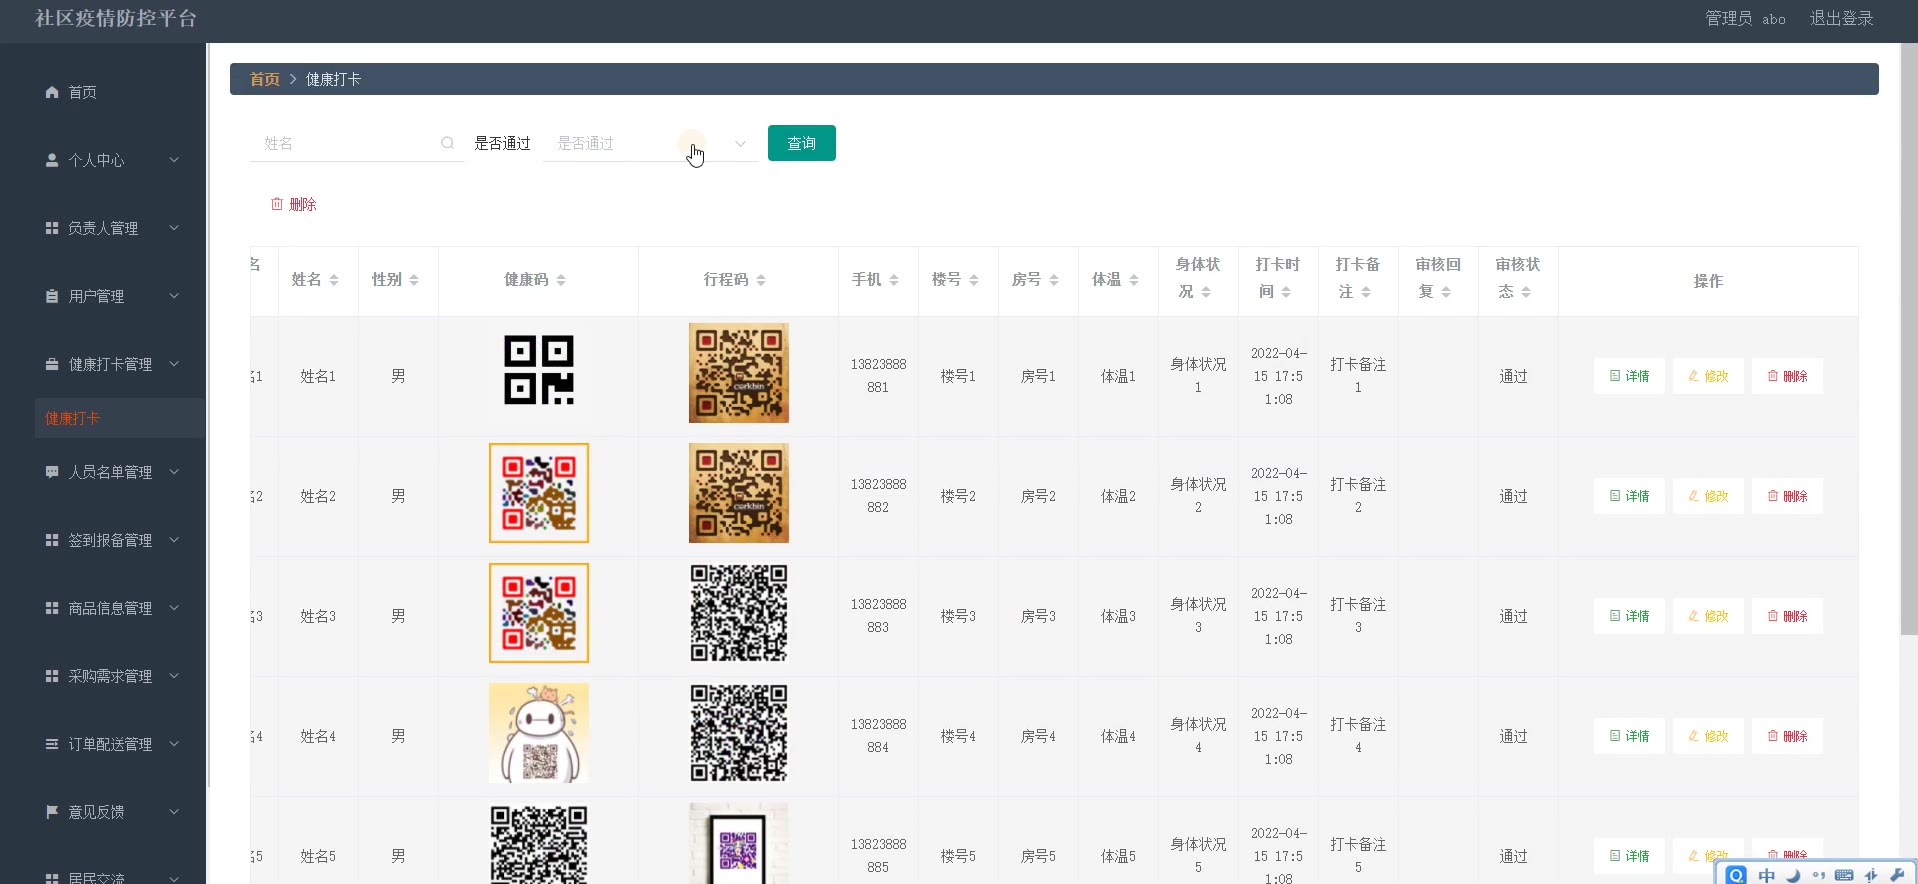Screen dimensions: 1918x884
Task: Click the wrench icon in input toolbar
Action: (1897, 875)
